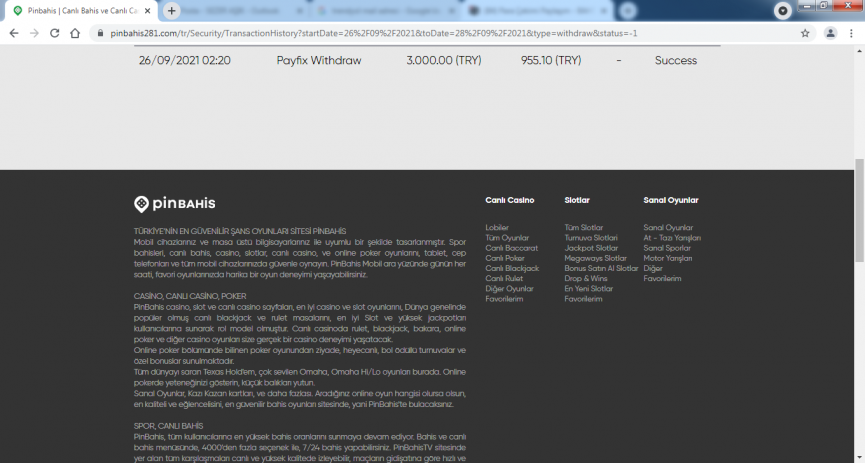
Task: Select the Pinbahis Canlı Bahis tab
Action: tap(83, 10)
